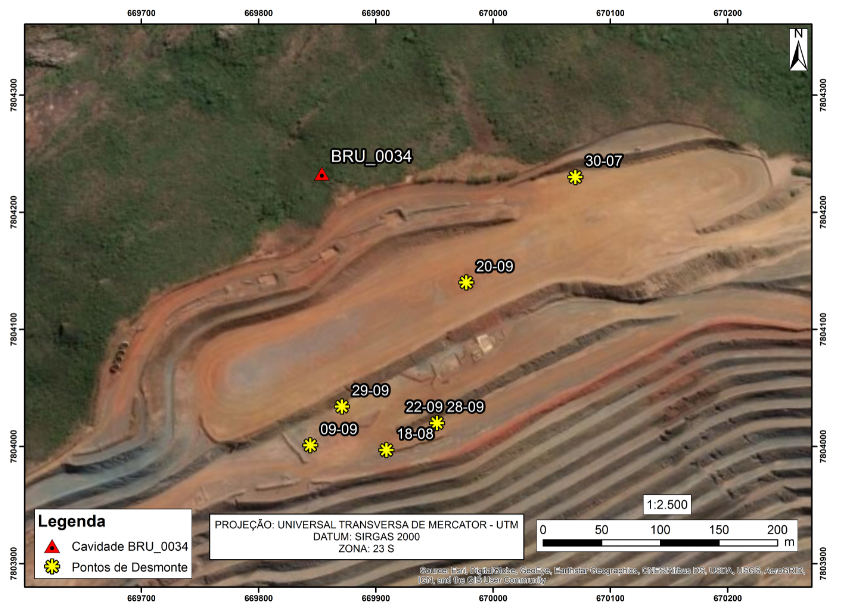This screenshot has height=608, width=846.
Task: Click the red BRU_0034 cave triangle on the map
Action: tap(321, 175)
